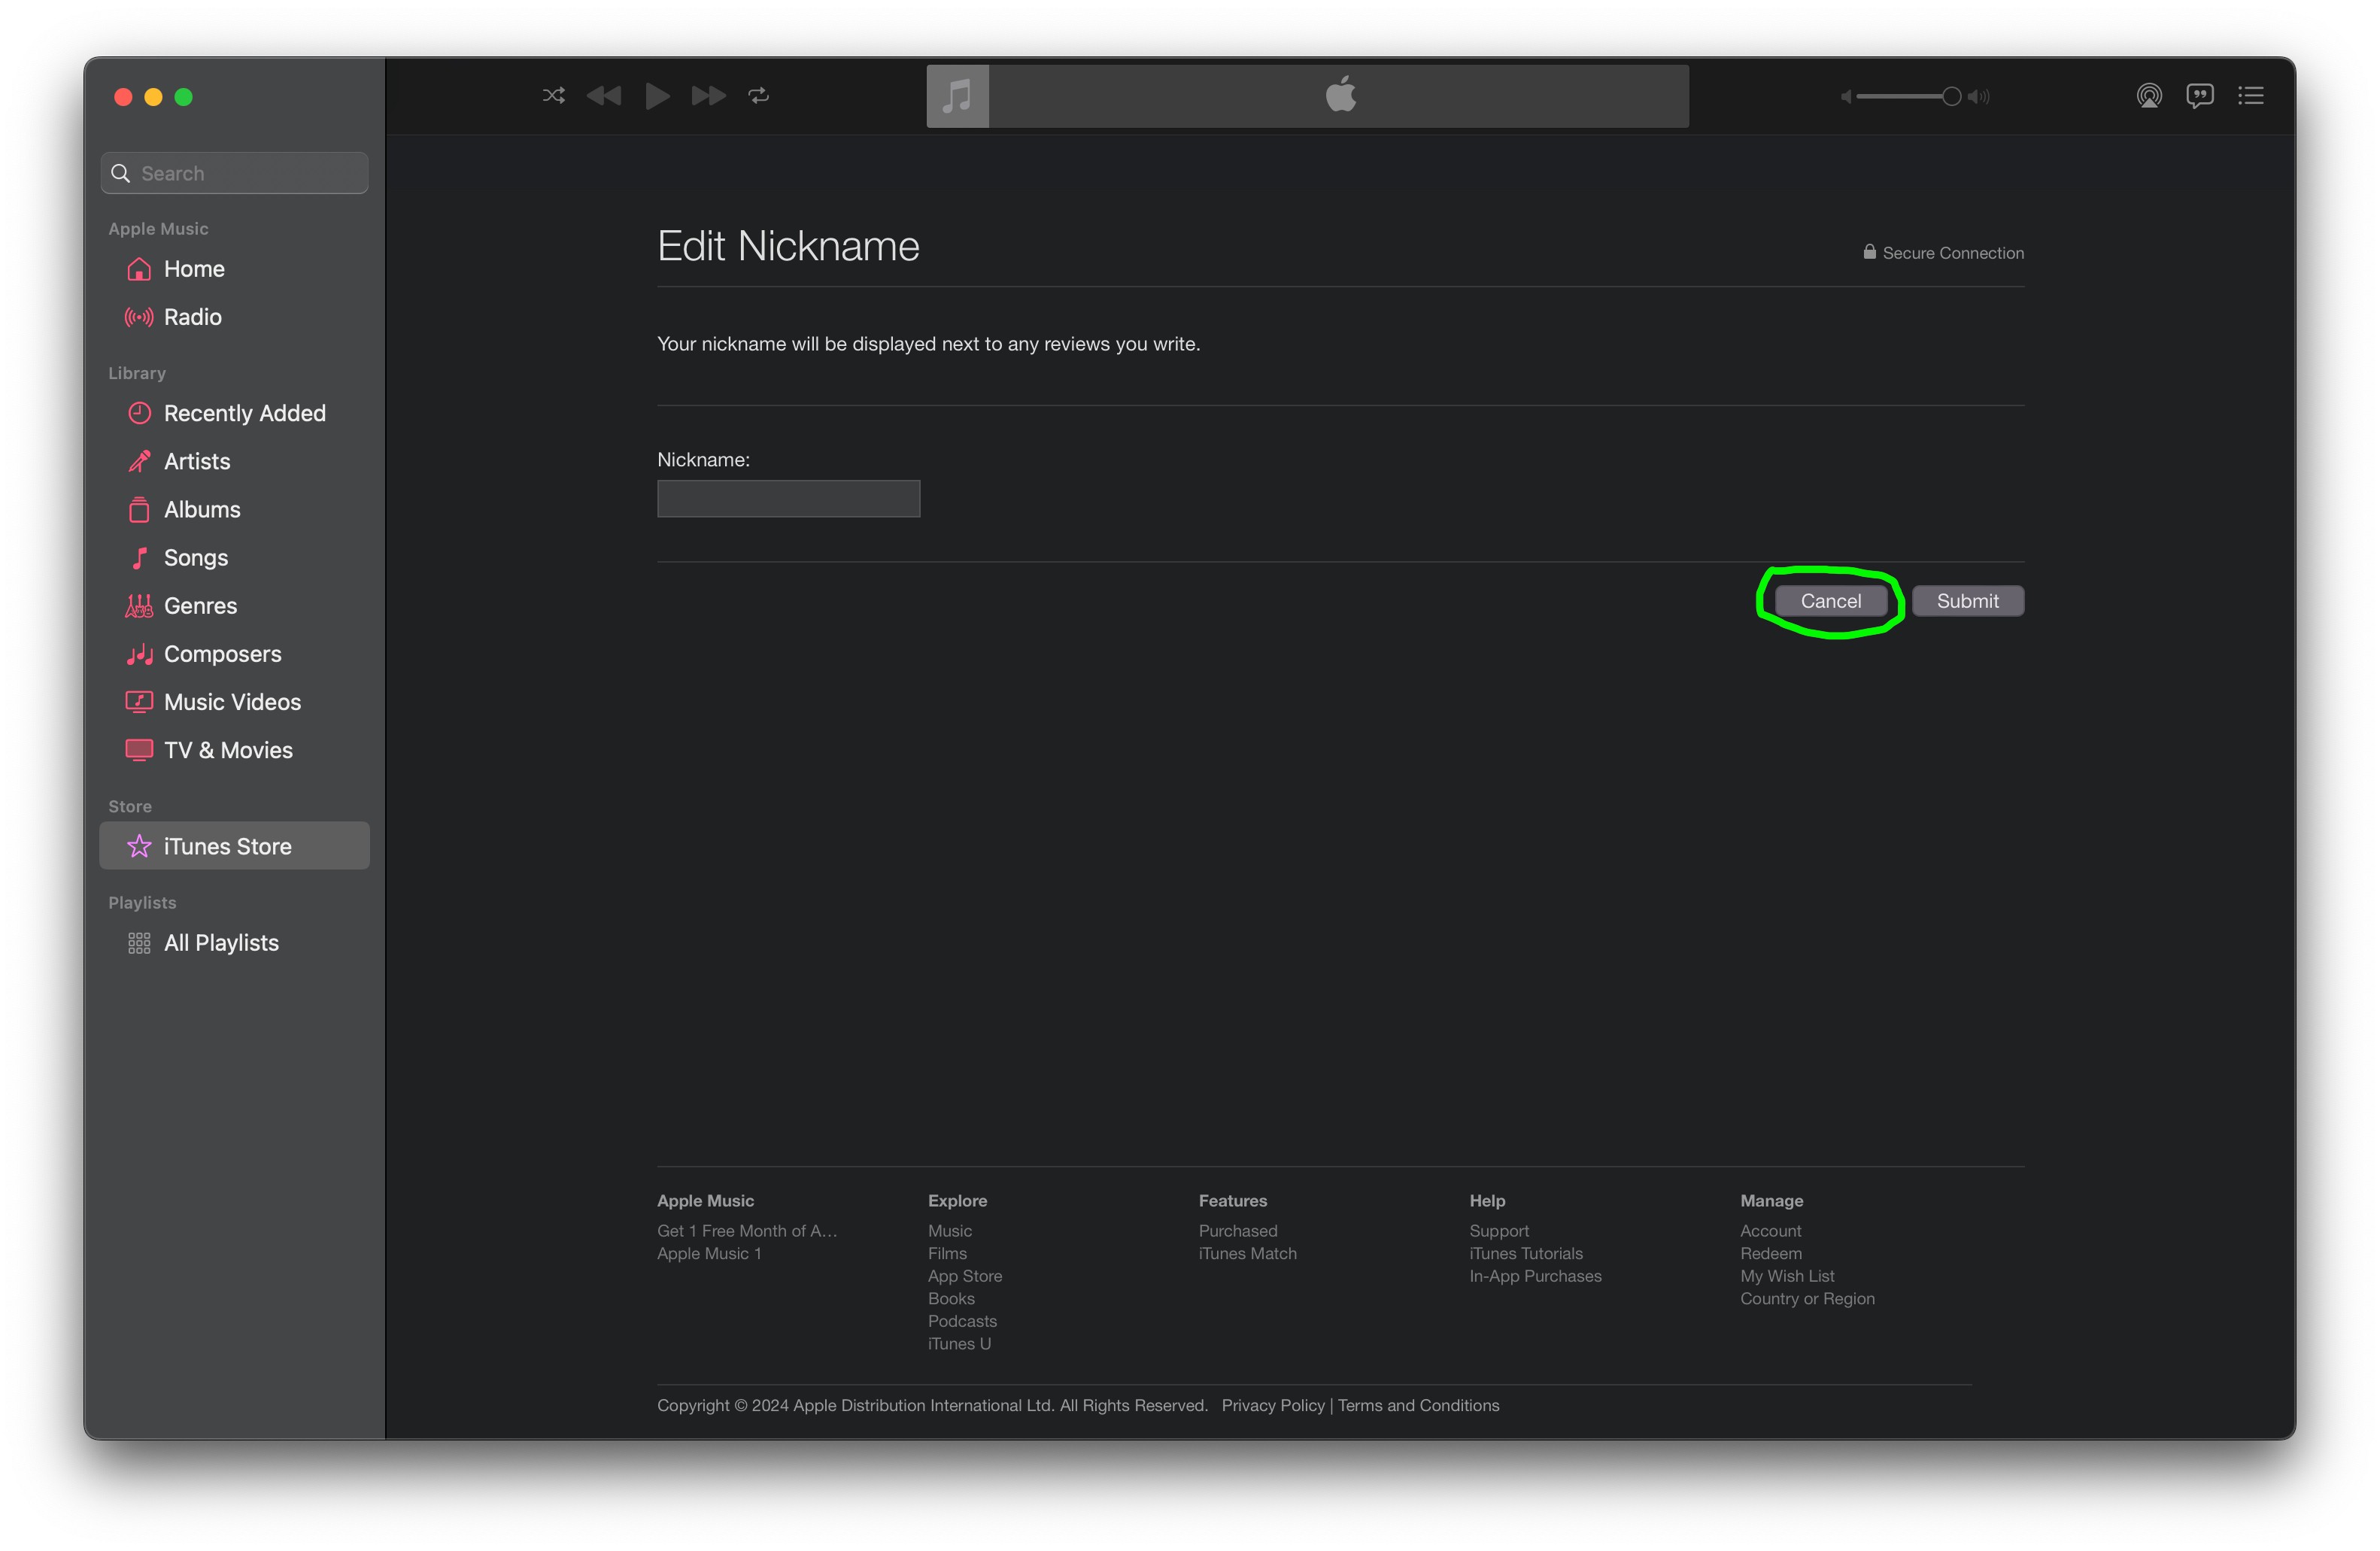Select Recently Added in Library

tap(244, 413)
